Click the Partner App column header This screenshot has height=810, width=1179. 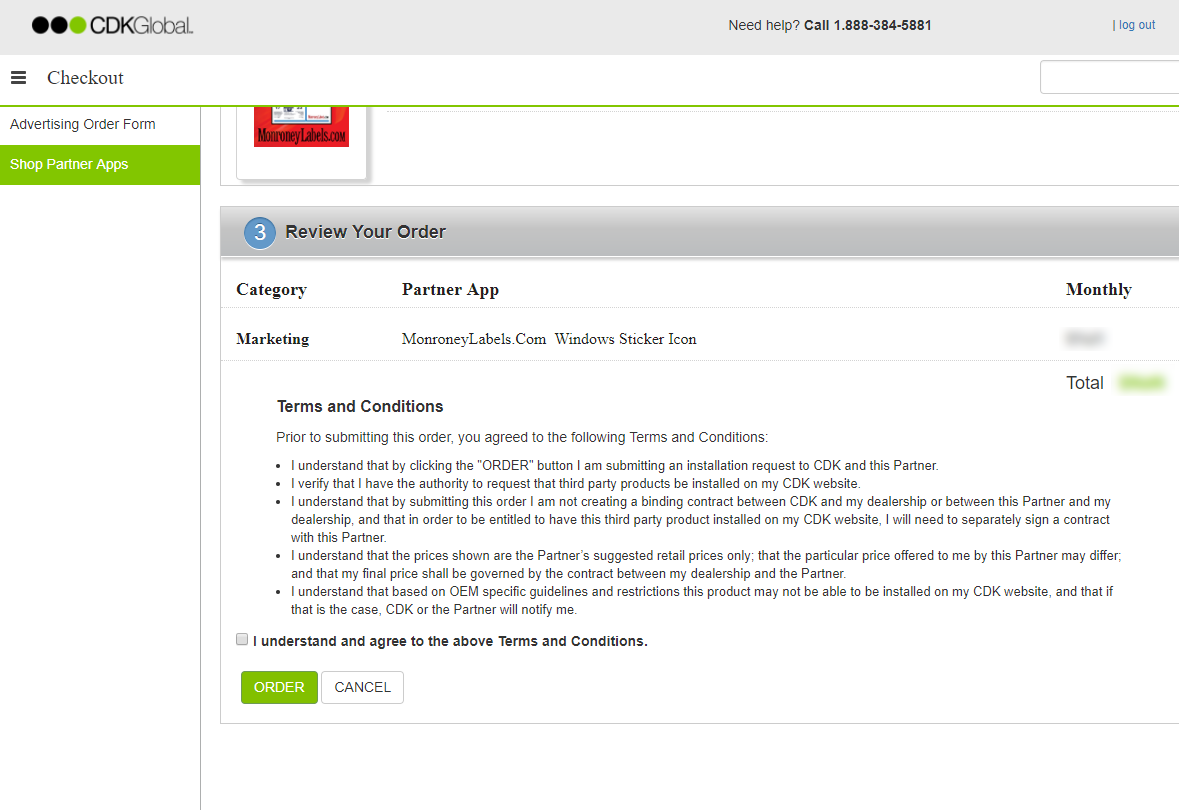[450, 290]
